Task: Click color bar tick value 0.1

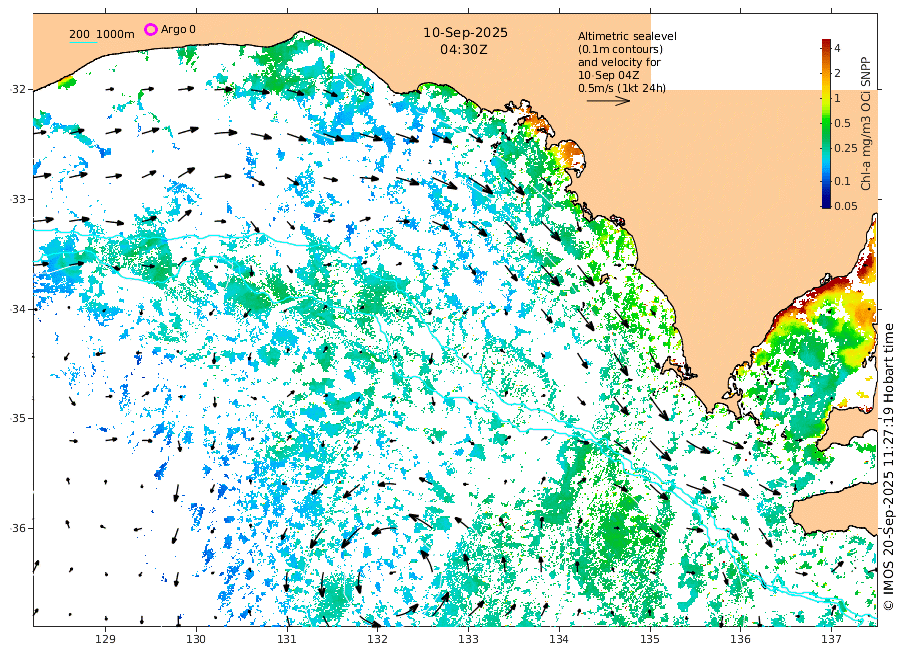Action: pyautogui.click(x=842, y=181)
